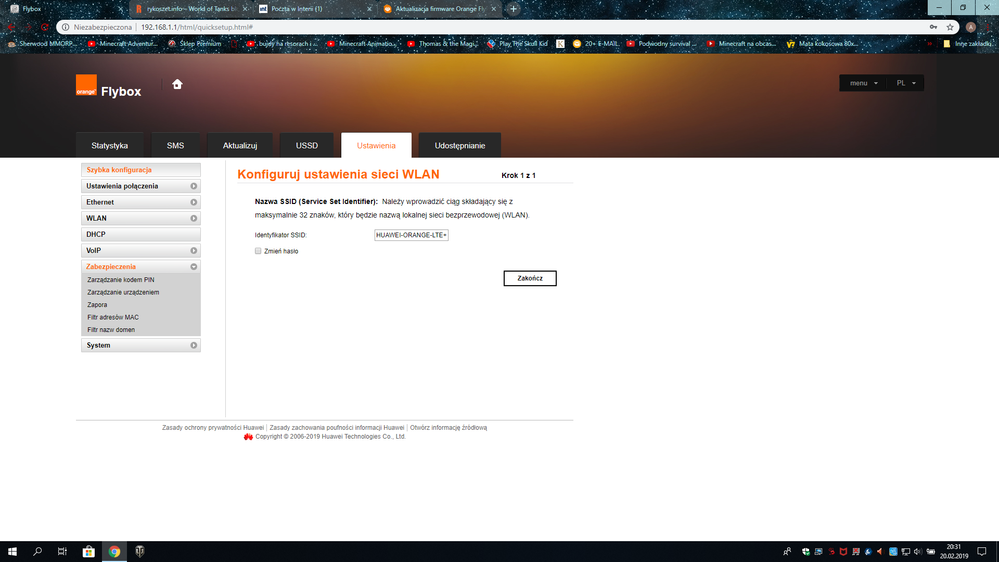Open the DHCP sidebar item
999x562 pixels.
pyautogui.click(x=141, y=234)
